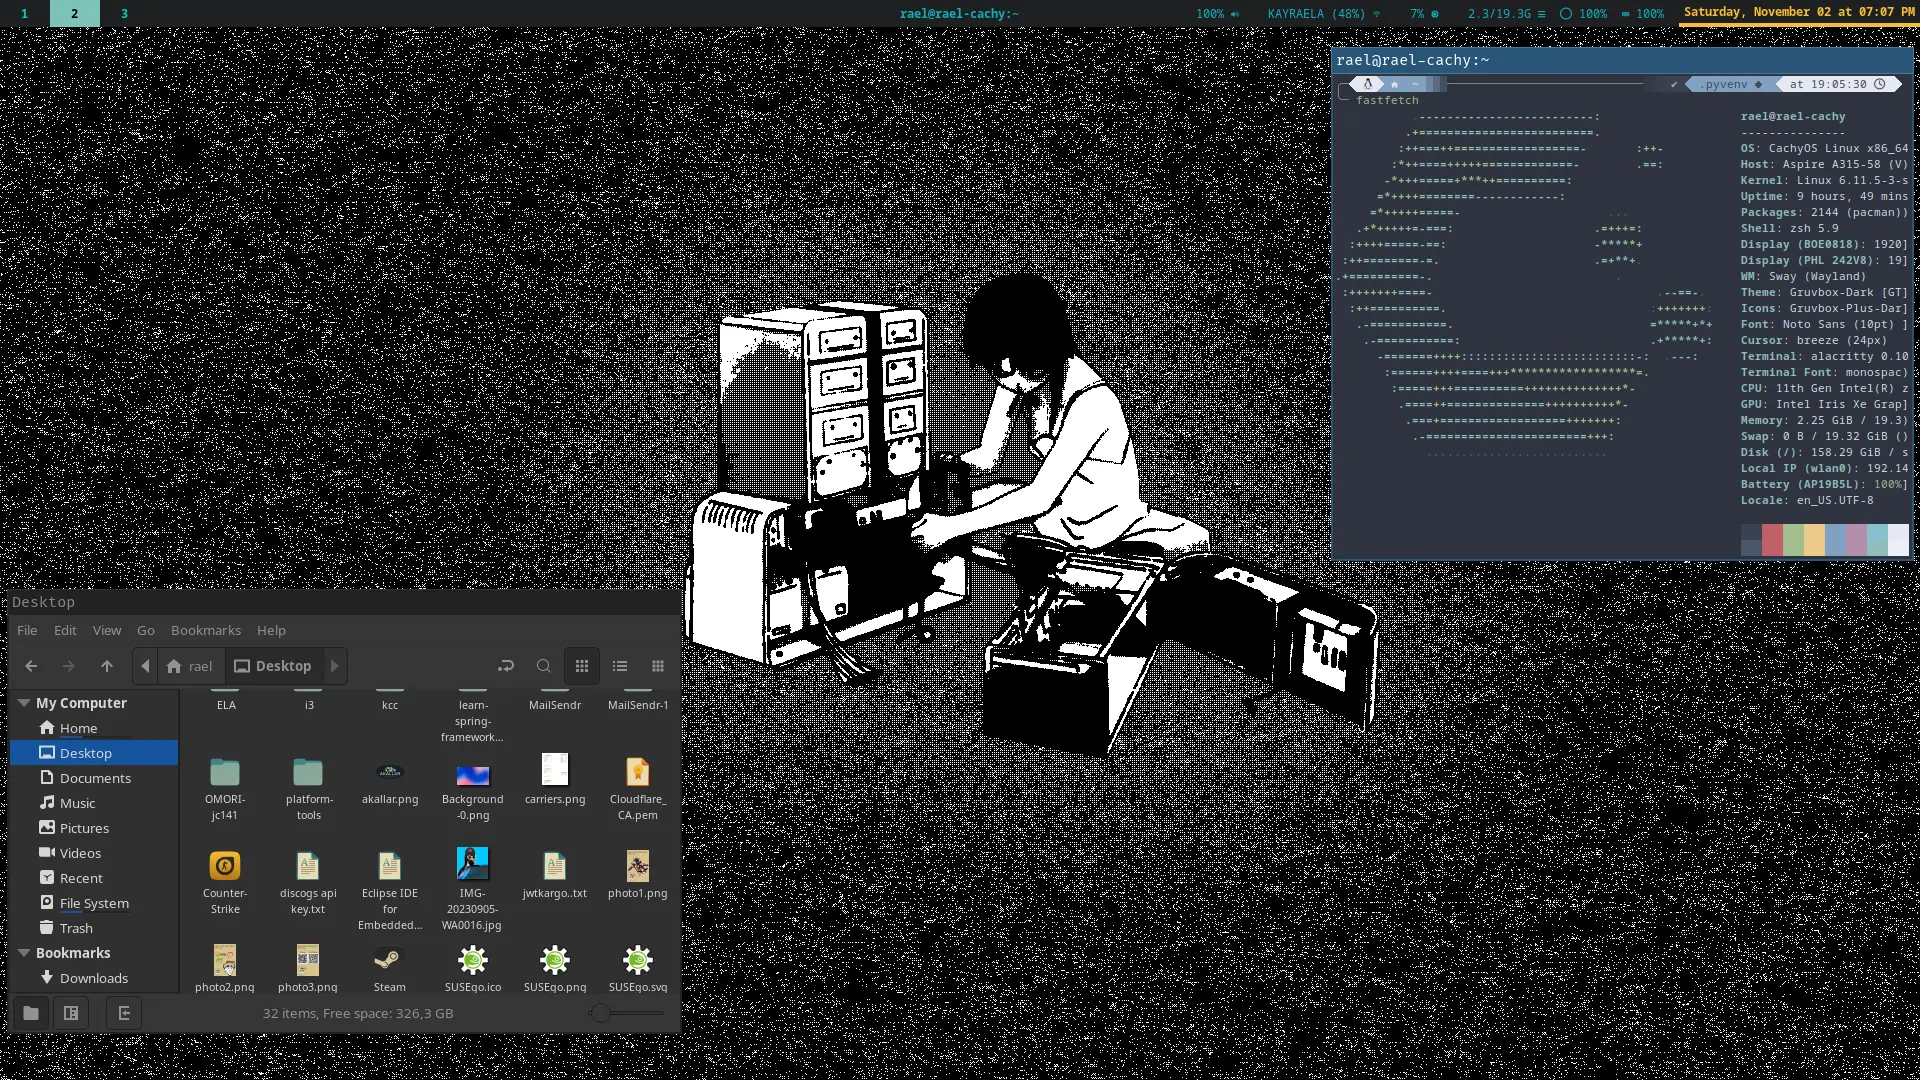Select the SUSEgo.svg file

[x=638, y=968]
